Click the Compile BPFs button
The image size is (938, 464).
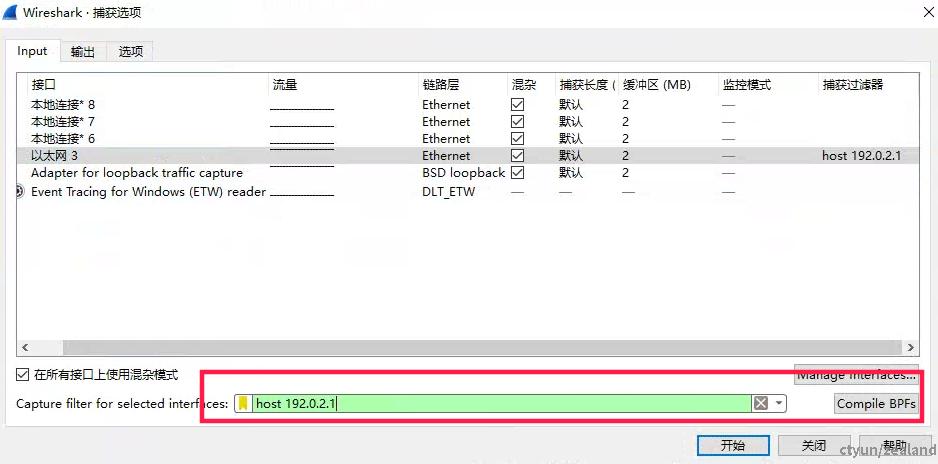click(876, 404)
